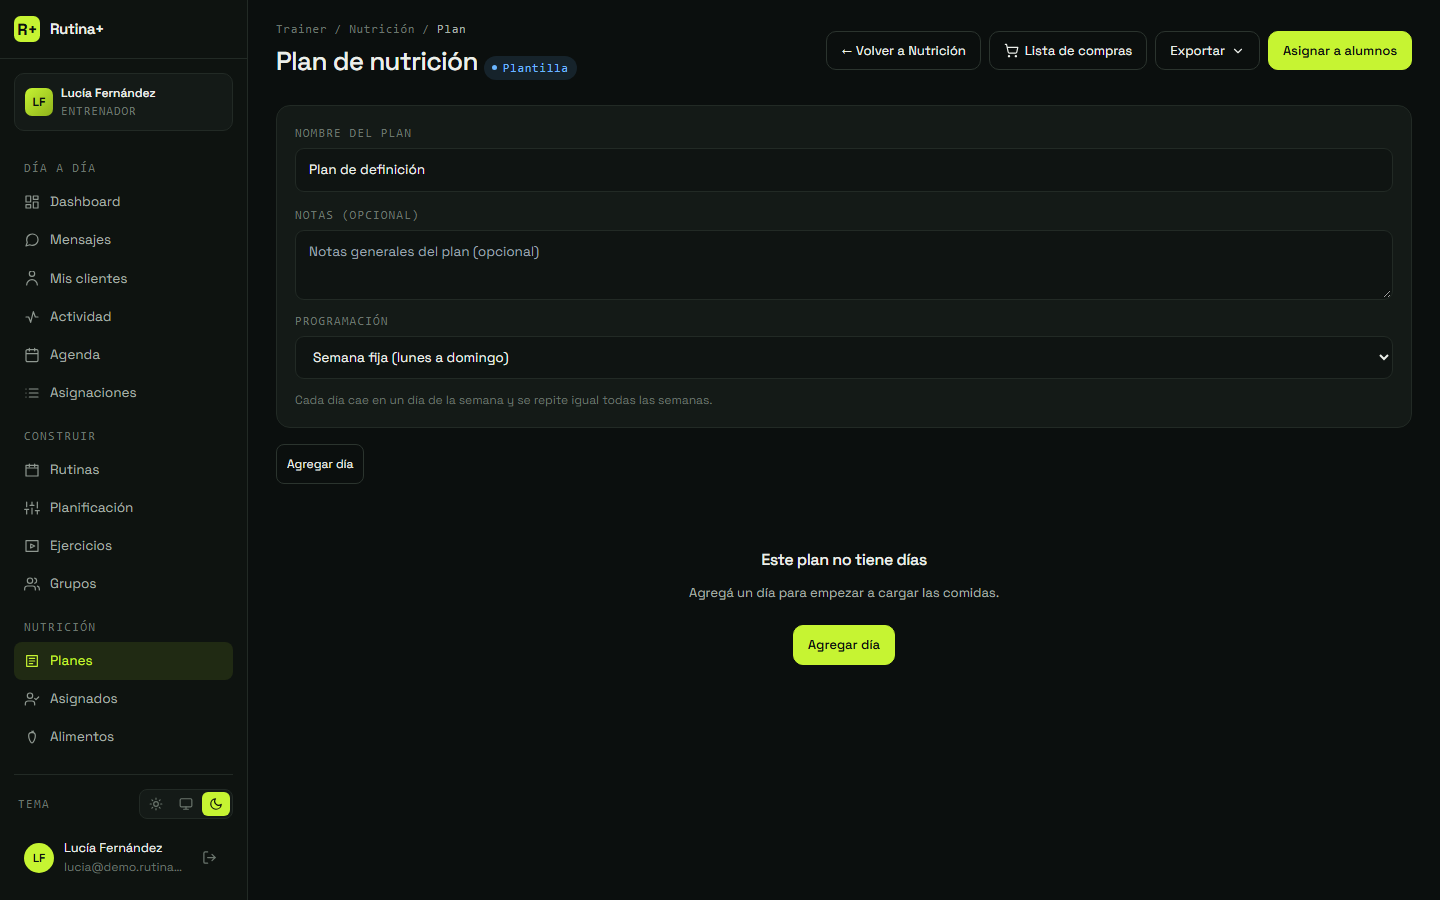The height and width of the screenshot is (900, 1440).
Task: Open Lista de compras
Action: pyautogui.click(x=1068, y=51)
